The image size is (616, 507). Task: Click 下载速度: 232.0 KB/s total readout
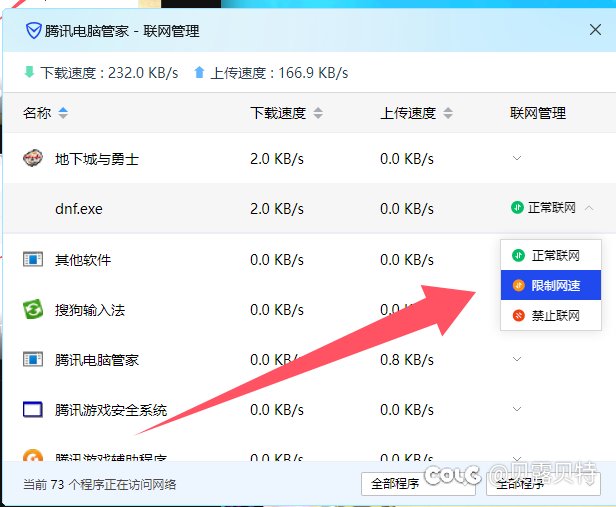[109, 73]
